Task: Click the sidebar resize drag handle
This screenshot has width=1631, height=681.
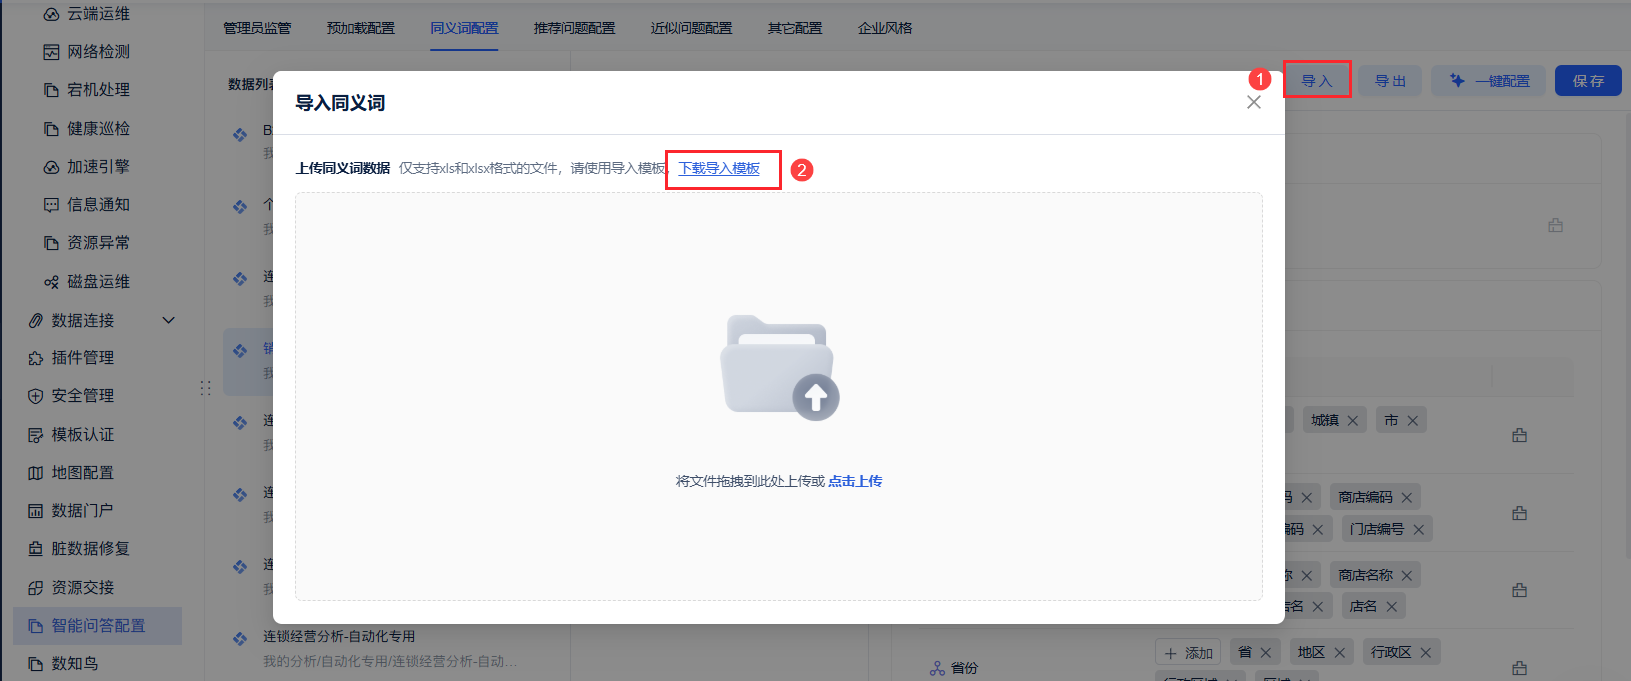Action: pos(206,388)
